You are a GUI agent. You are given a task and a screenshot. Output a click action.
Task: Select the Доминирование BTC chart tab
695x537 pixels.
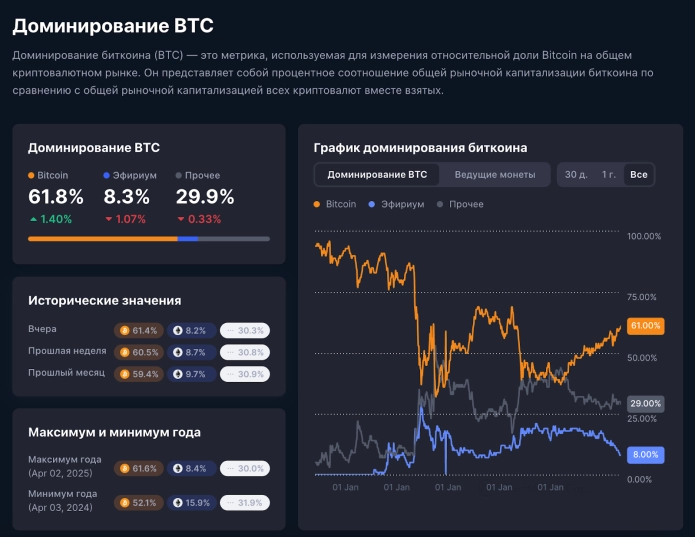[377, 174]
